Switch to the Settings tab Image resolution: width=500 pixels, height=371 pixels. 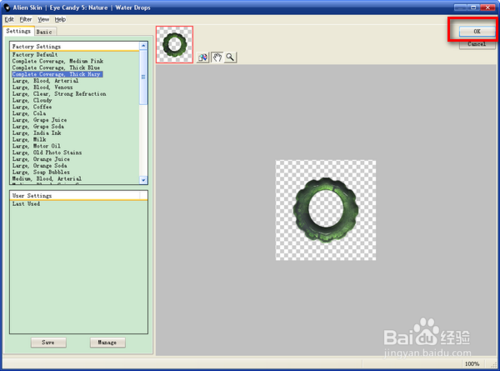point(18,31)
